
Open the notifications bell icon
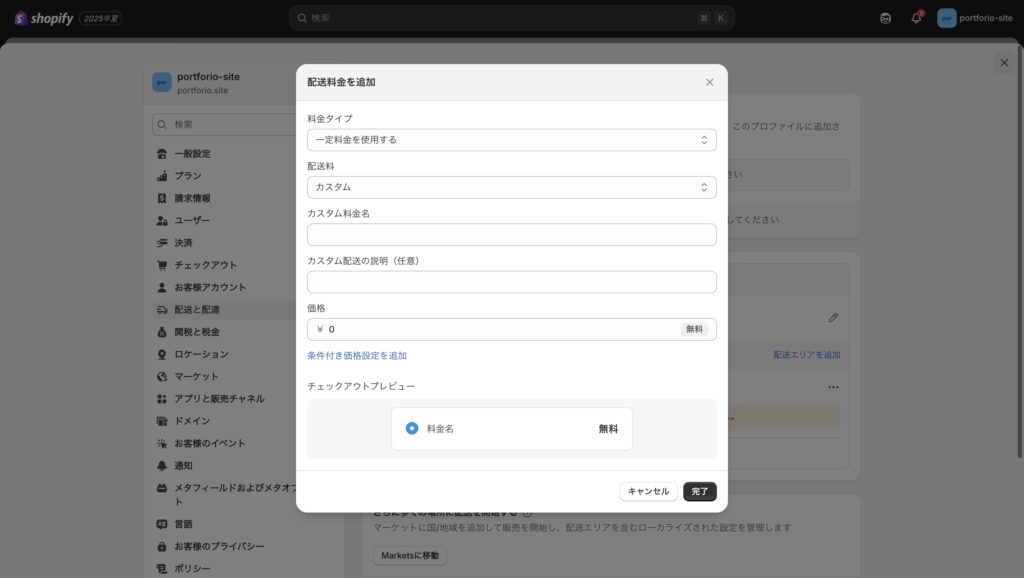(916, 18)
